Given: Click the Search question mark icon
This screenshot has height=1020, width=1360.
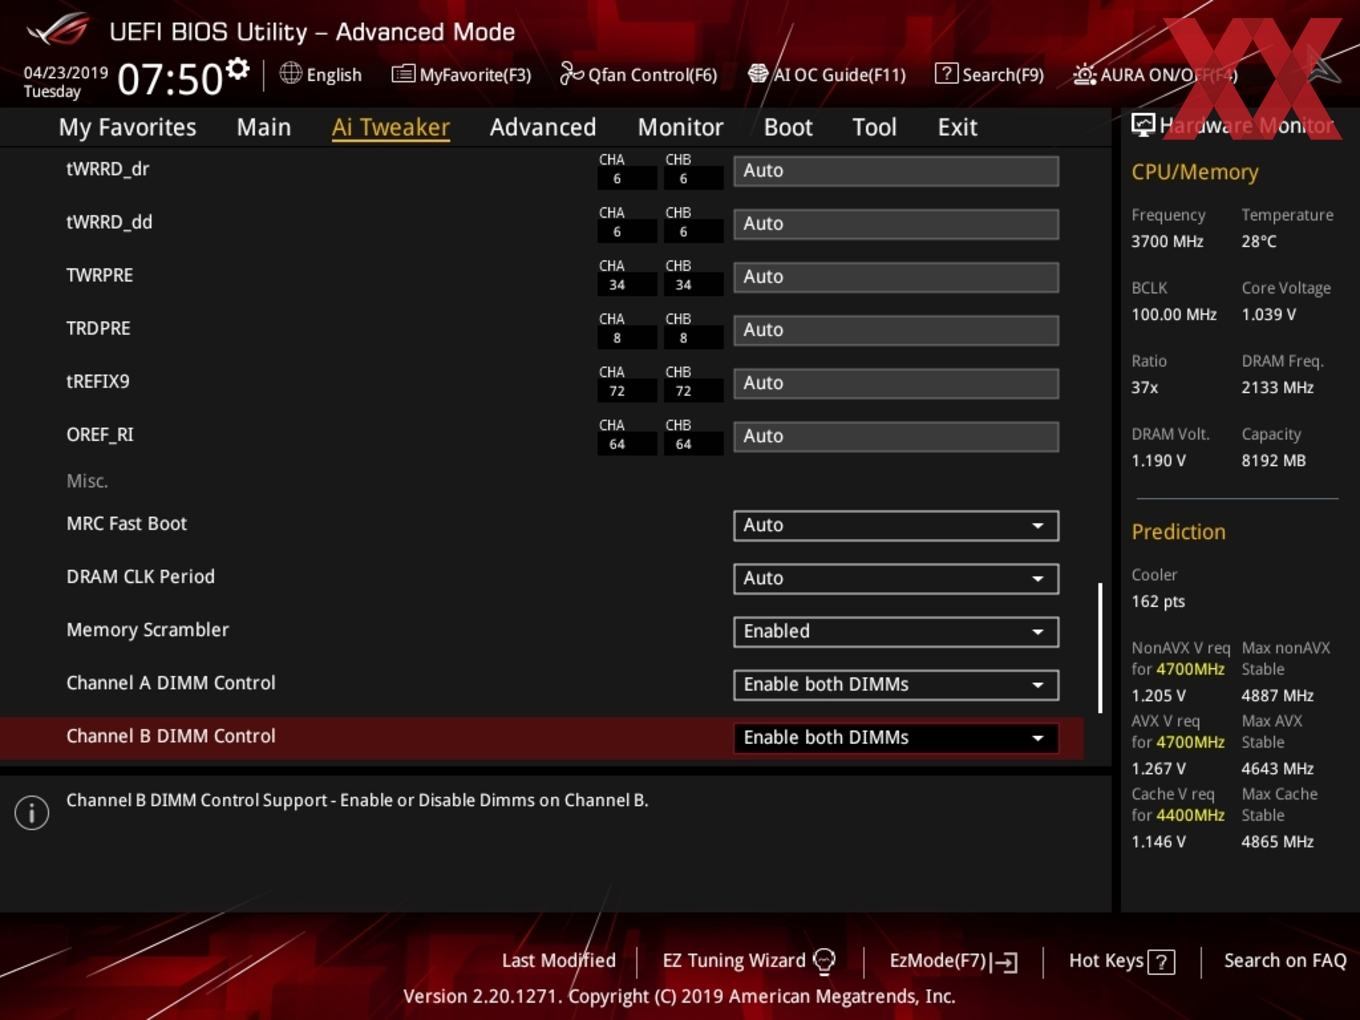Looking at the screenshot, I should pos(946,73).
